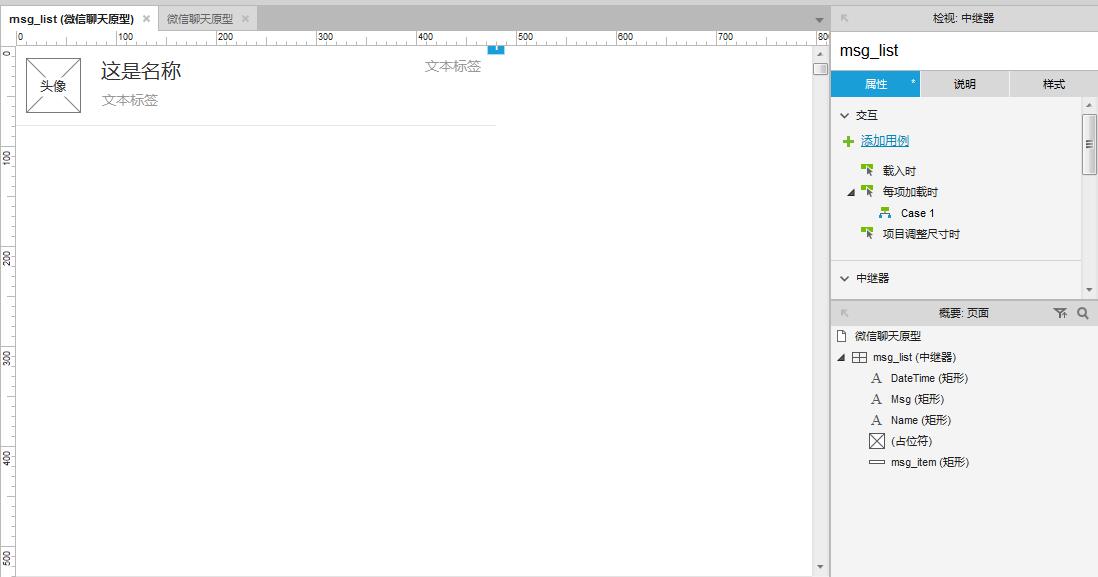
Task: Click the inspector panel scroll-down arrow
Action: coord(1089,290)
